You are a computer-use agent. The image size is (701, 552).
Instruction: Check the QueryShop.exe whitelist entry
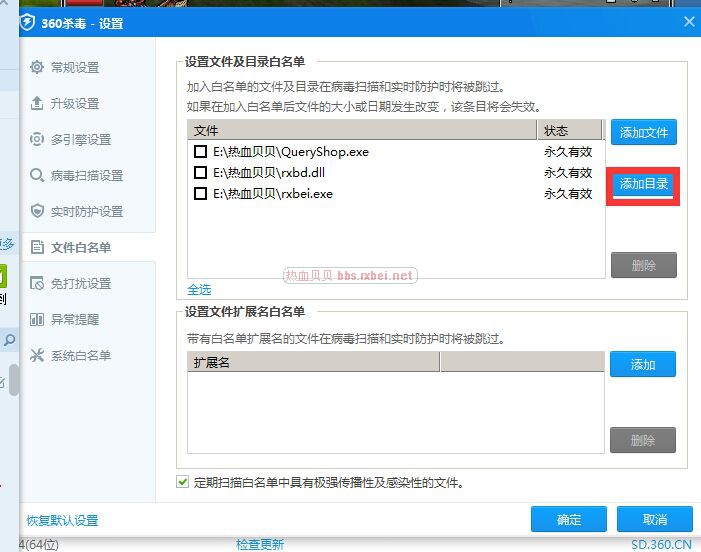click(201, 152)
